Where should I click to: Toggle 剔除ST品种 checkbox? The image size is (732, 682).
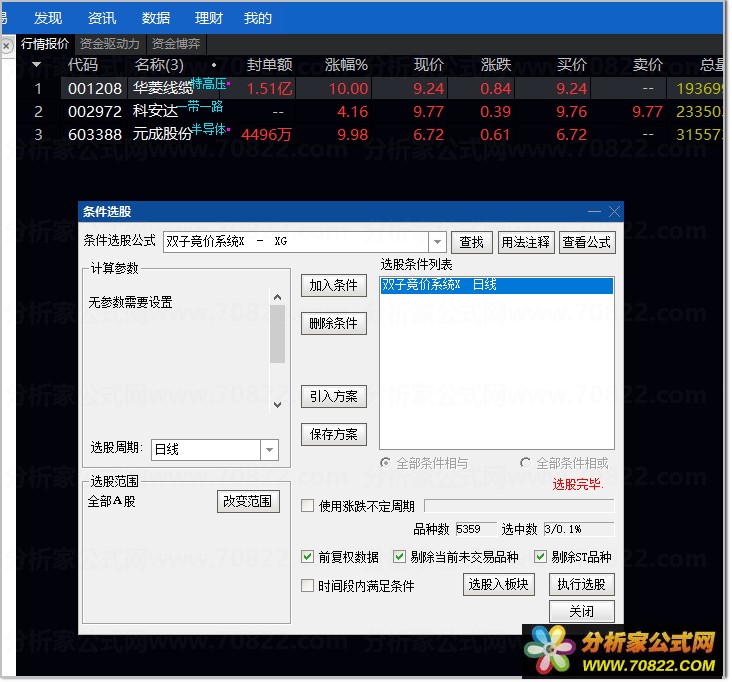[x=540, y=556]
